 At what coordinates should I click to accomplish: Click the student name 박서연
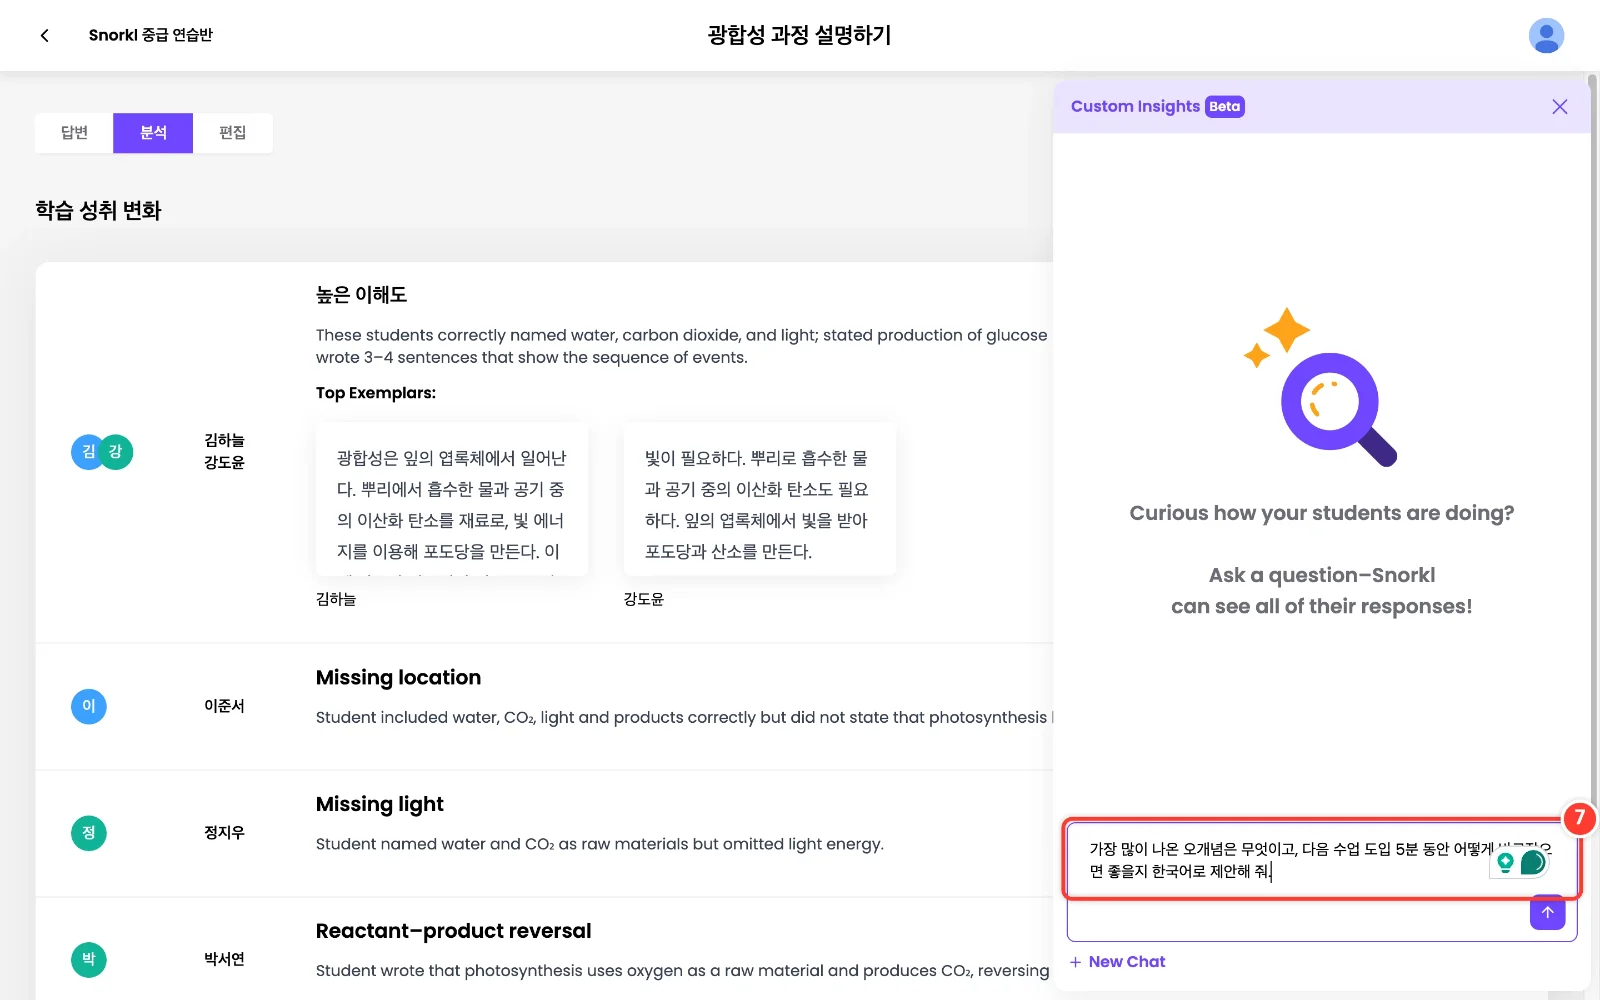coord(224,959)
